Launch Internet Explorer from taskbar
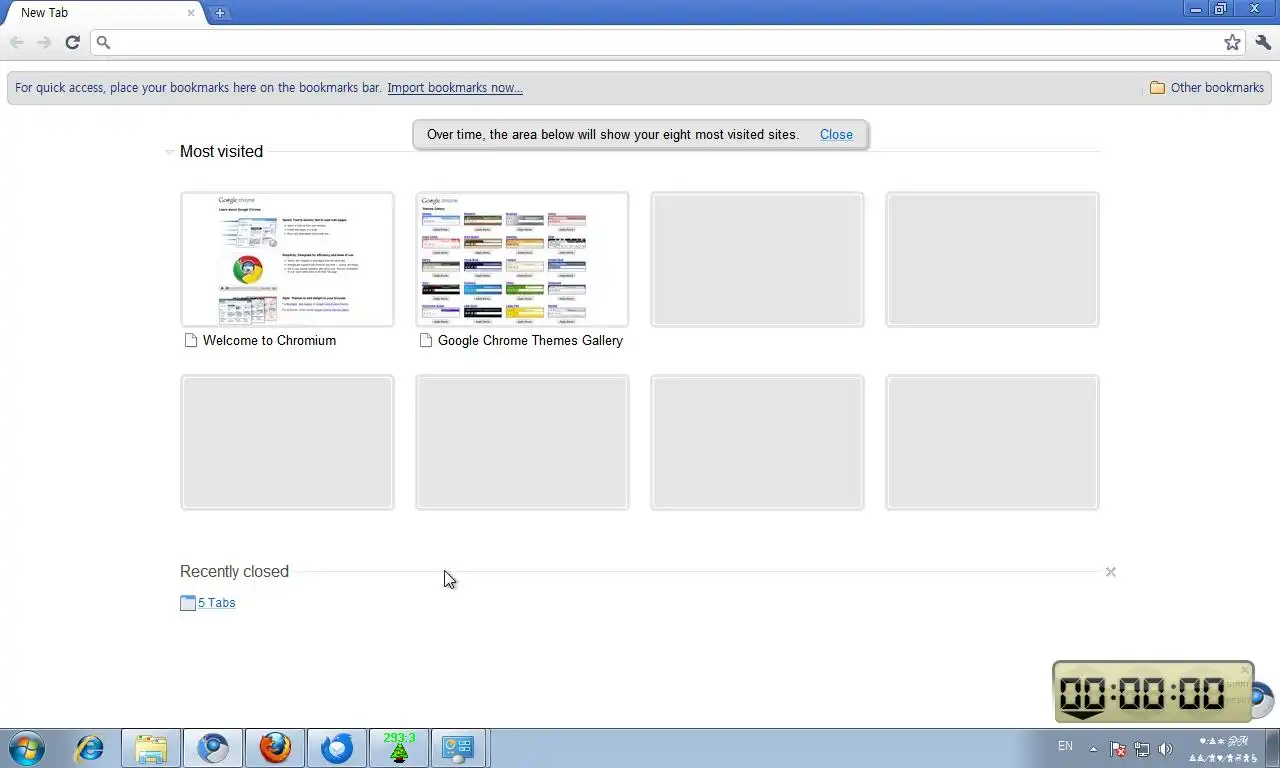 [x=89, y=748]
